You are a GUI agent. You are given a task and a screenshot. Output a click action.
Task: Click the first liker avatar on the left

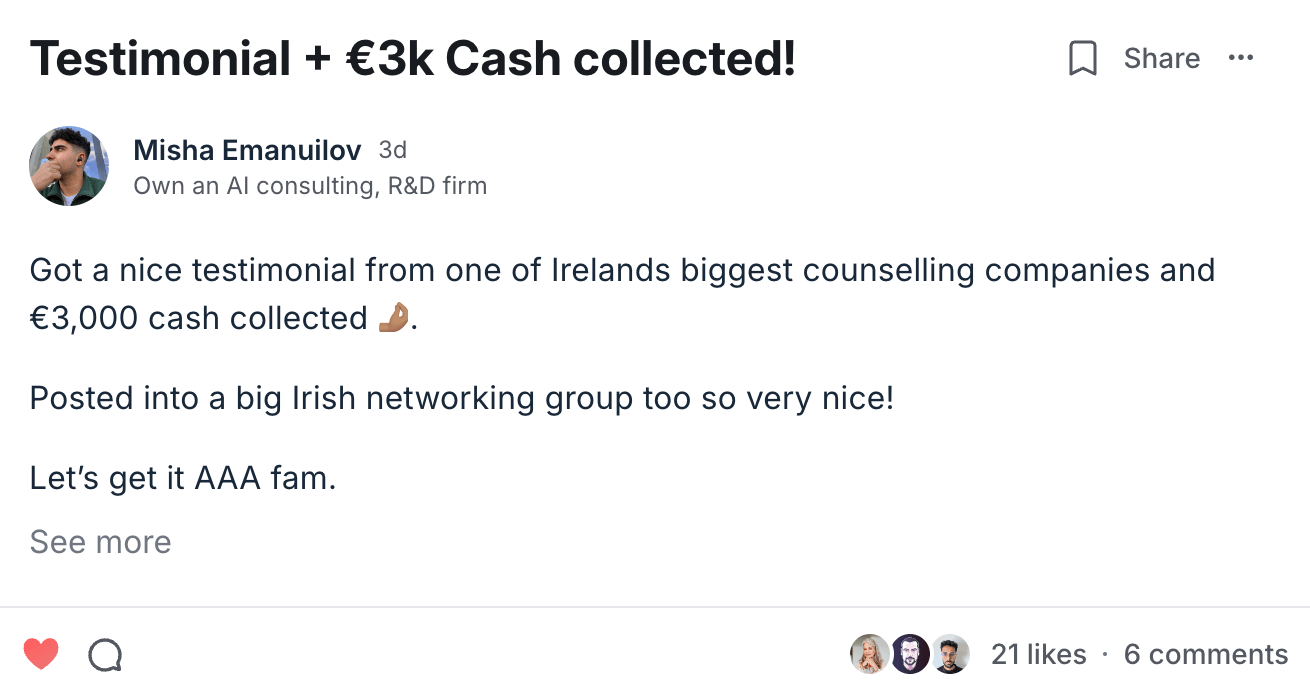click(869, 655)
